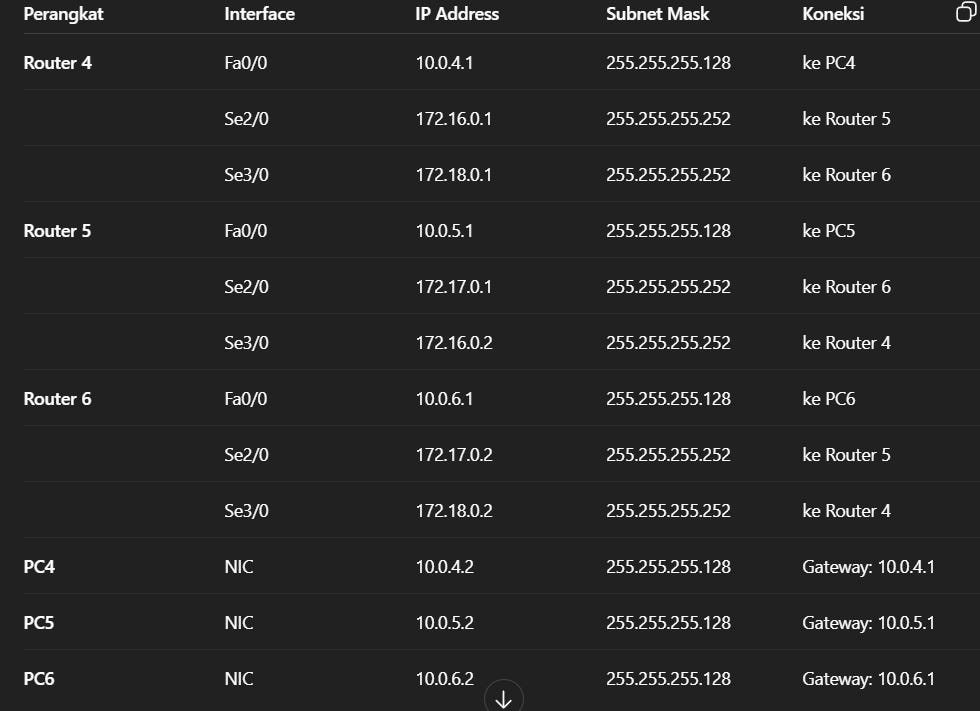This screenshot has height=711, width=980.
Task: Click IP address 10.0.4.2 for PC4
Action: (x=444, y=567)
